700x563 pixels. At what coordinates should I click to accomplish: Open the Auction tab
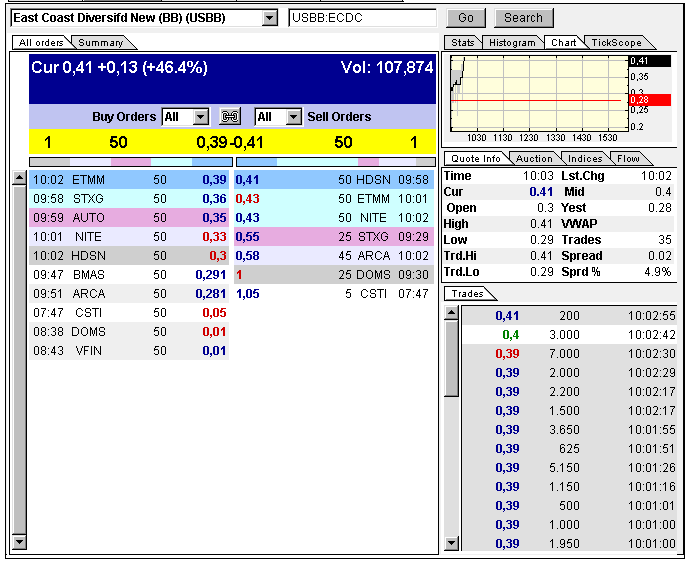point(533,158)
